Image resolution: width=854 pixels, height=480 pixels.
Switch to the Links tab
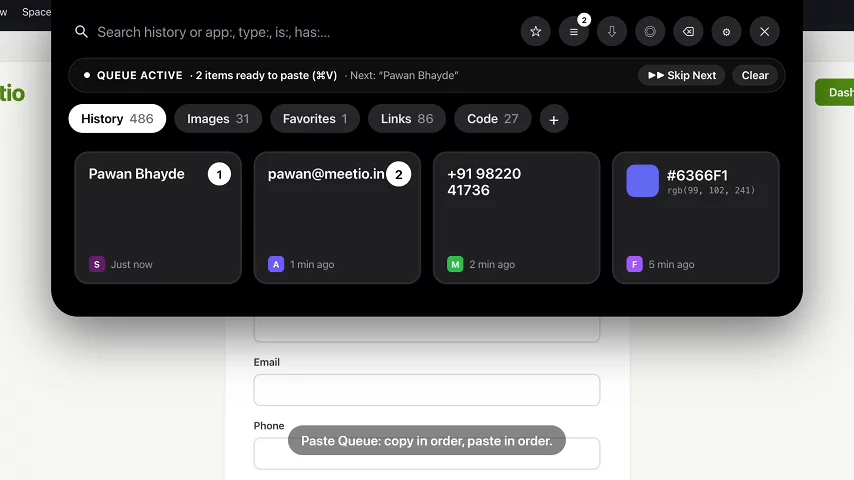point(407,118)
